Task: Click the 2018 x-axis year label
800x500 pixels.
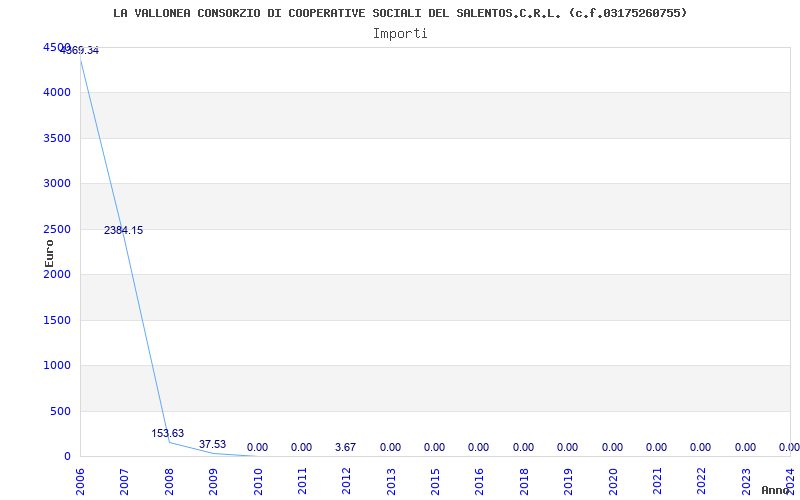Action: [x=524, y=481]
